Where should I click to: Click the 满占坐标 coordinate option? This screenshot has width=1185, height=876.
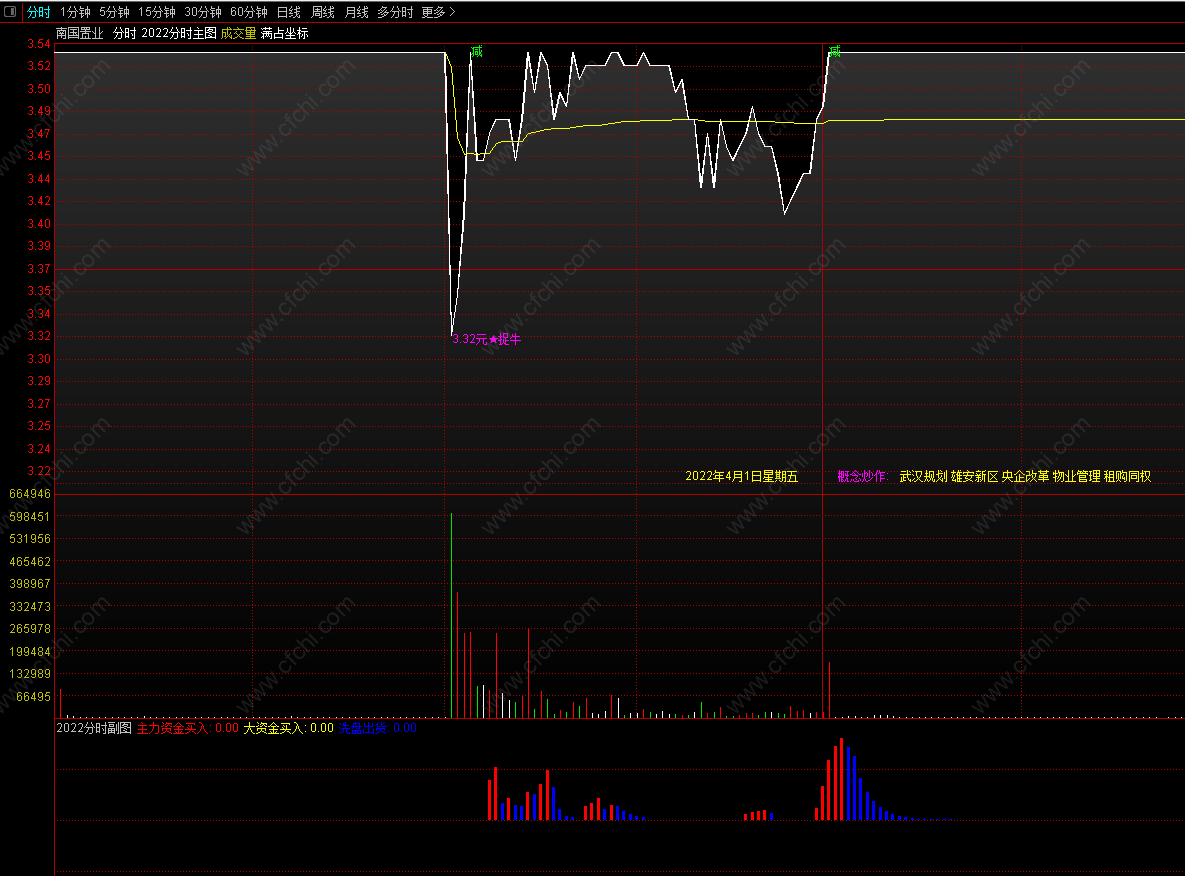[x=284, y=33]
